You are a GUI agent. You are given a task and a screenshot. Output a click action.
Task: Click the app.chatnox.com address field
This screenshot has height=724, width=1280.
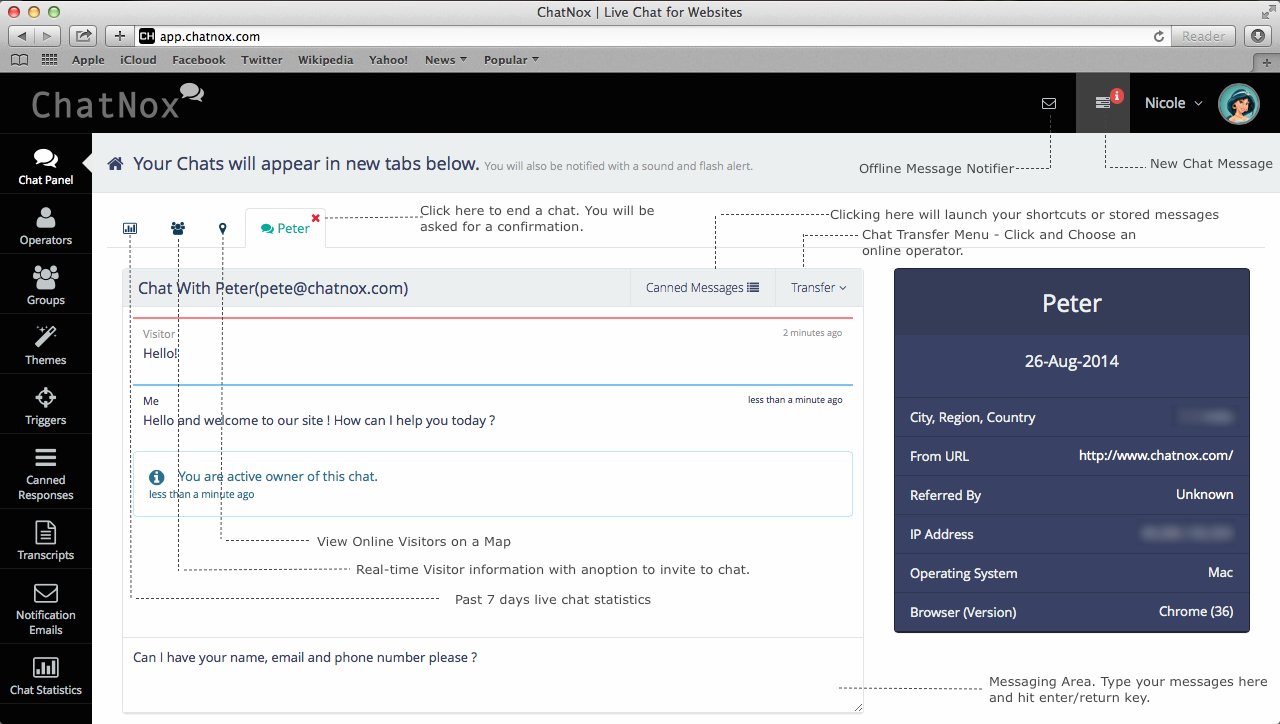(x=650, y=36)
